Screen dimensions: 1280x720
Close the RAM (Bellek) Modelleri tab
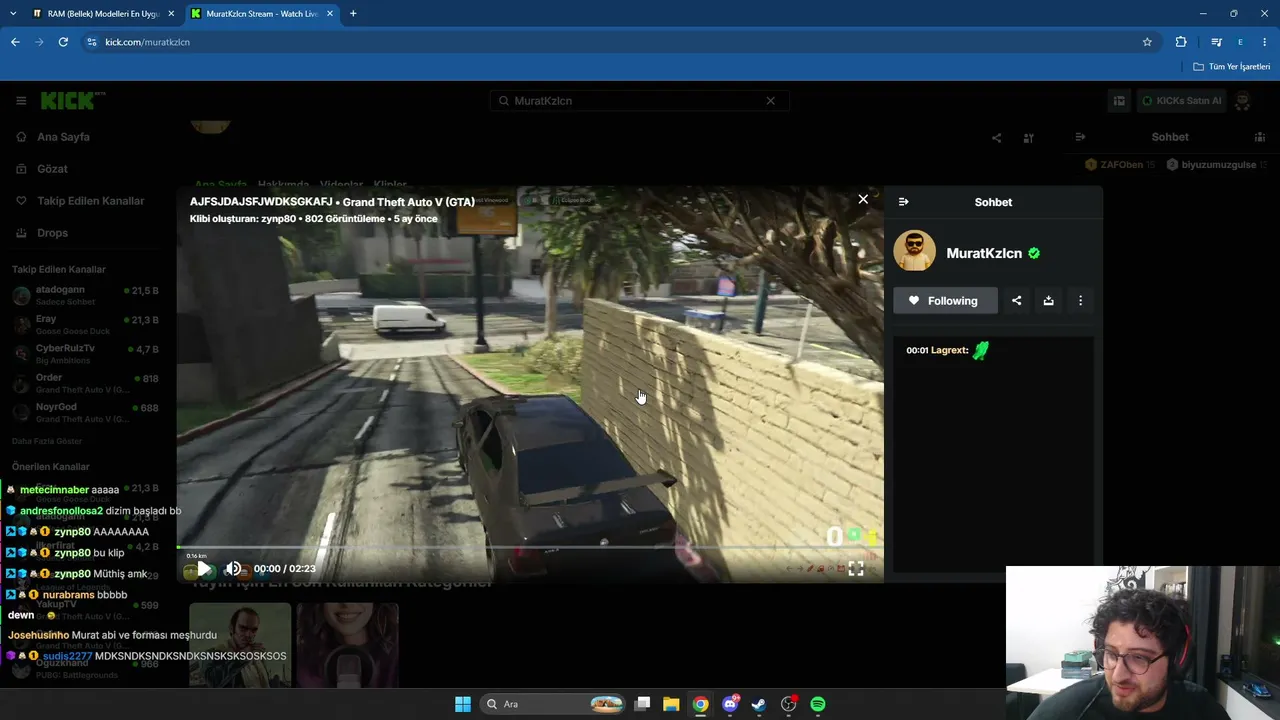tap(169, 14)
